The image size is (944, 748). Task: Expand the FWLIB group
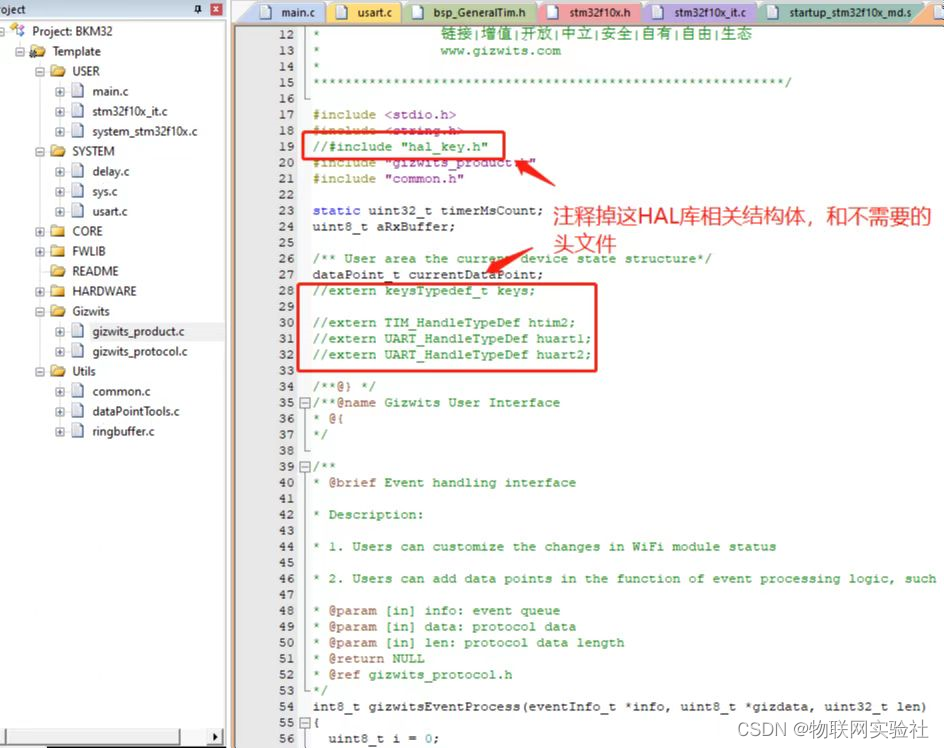coord(40,251)
